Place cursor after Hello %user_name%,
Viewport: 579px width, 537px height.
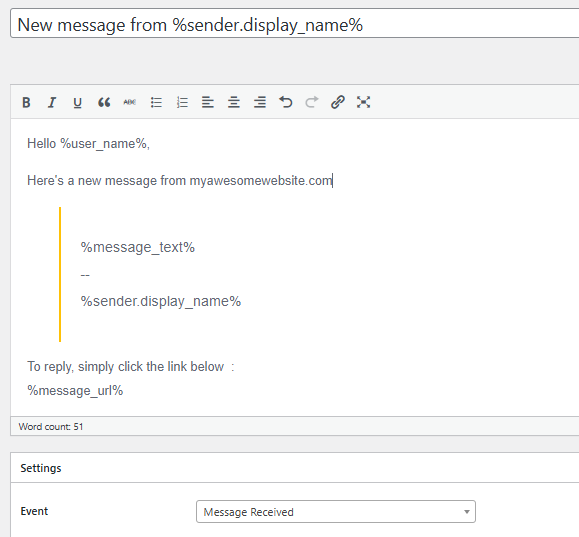pyautogui.click(x=151, y=144)
